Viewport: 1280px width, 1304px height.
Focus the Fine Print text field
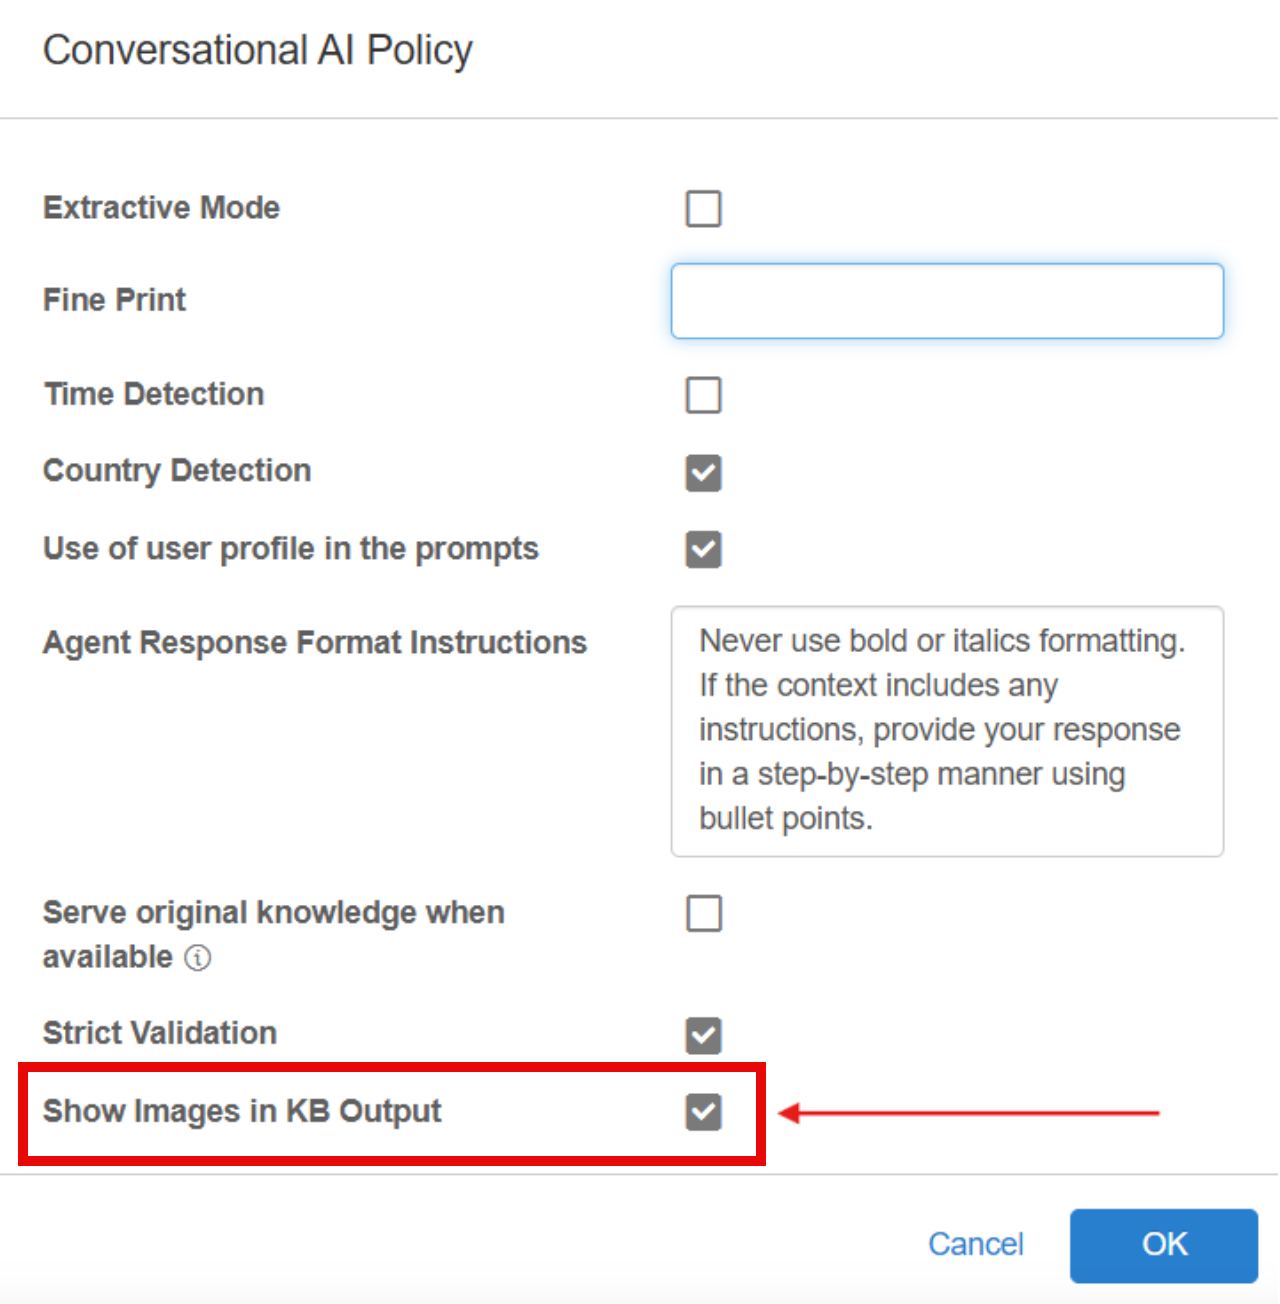click(947, 301)
